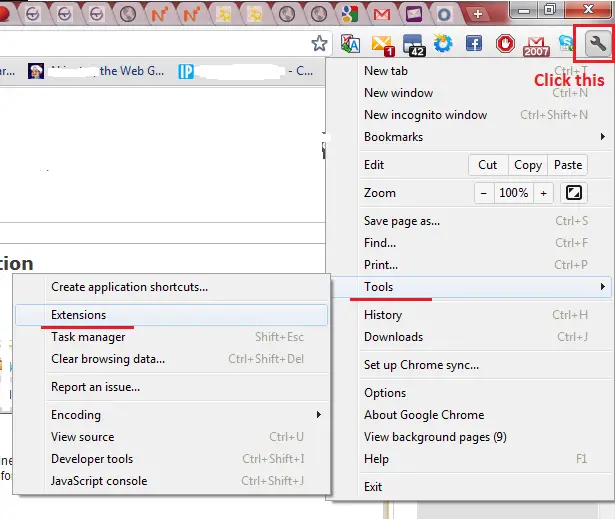Switch to the second yellow icon tab
The image size is (615, 519).
coord(255,14)
